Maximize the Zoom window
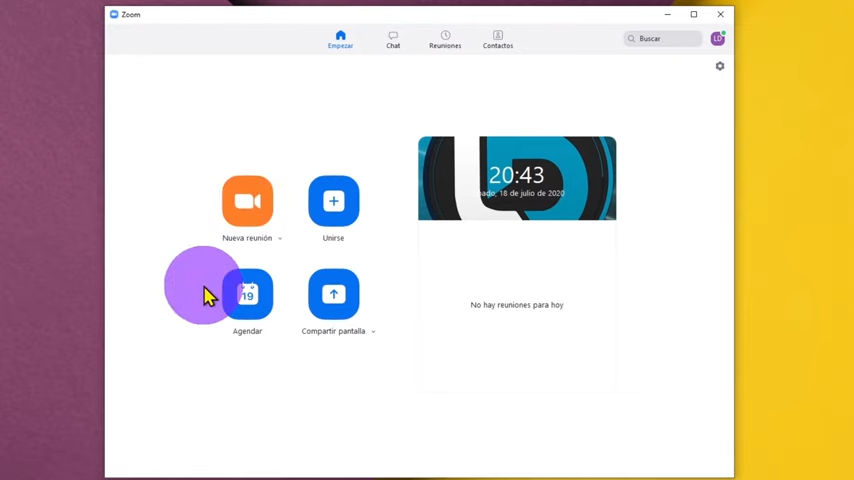This screenshot has width=854, height=480. 694,15
